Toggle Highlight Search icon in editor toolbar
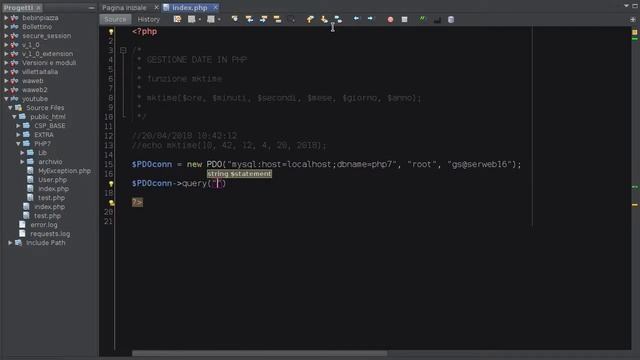 click(x=278, y=19)
